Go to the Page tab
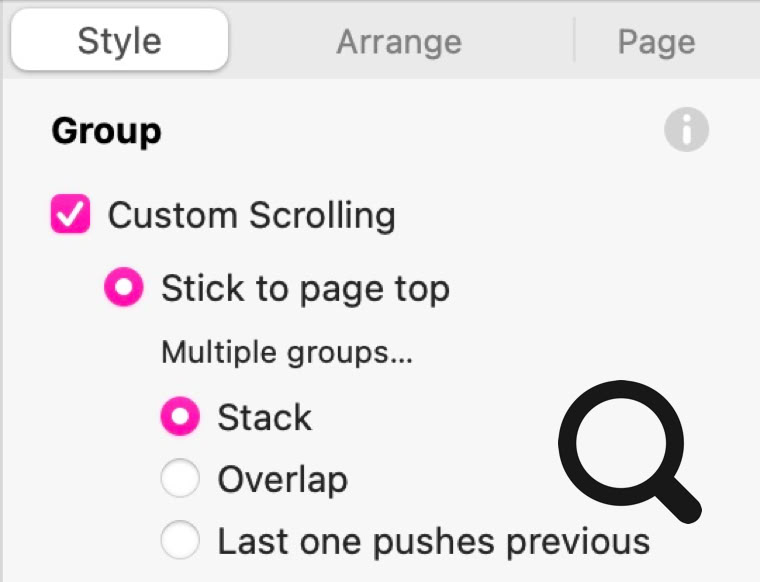The width and height of the screenshot is (760, 582). (x=656, y=42)
